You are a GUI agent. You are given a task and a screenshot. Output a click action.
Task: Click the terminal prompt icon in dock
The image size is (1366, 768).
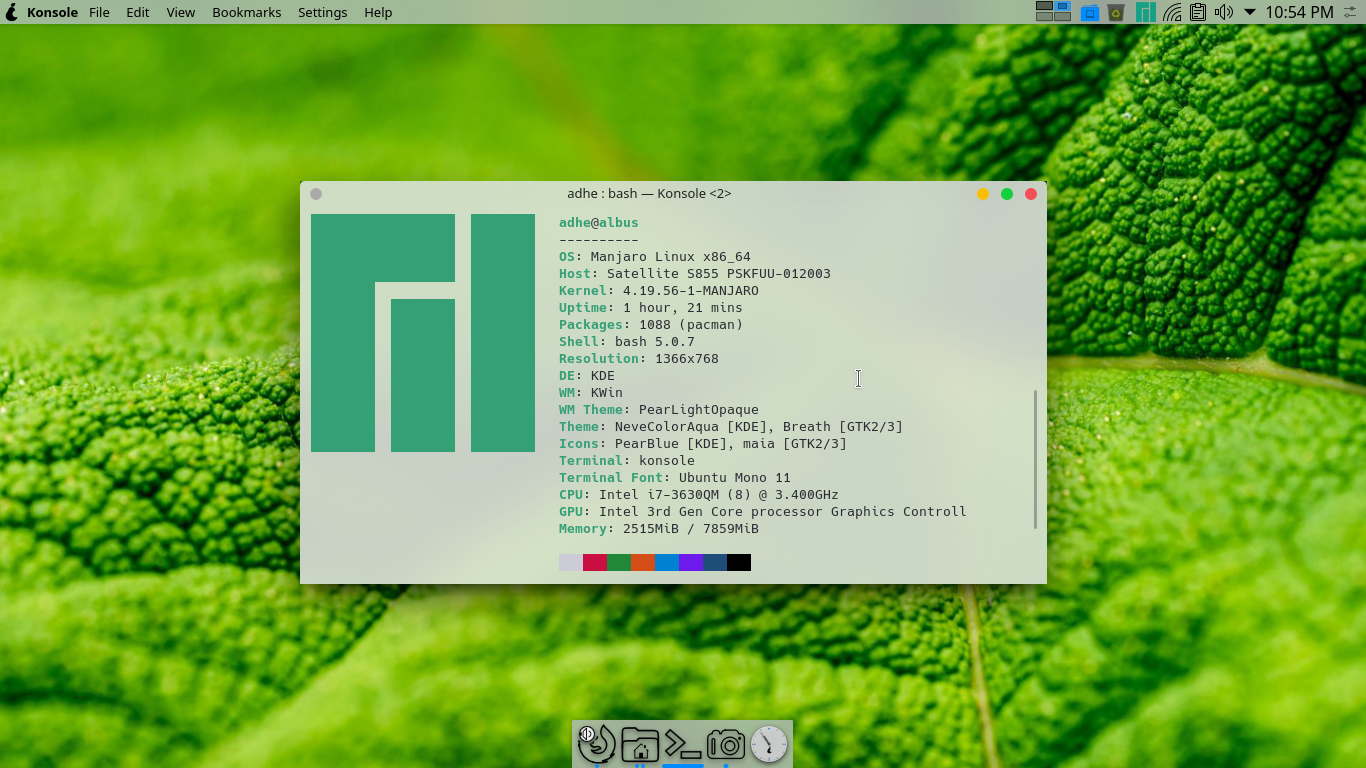point(683,745)
